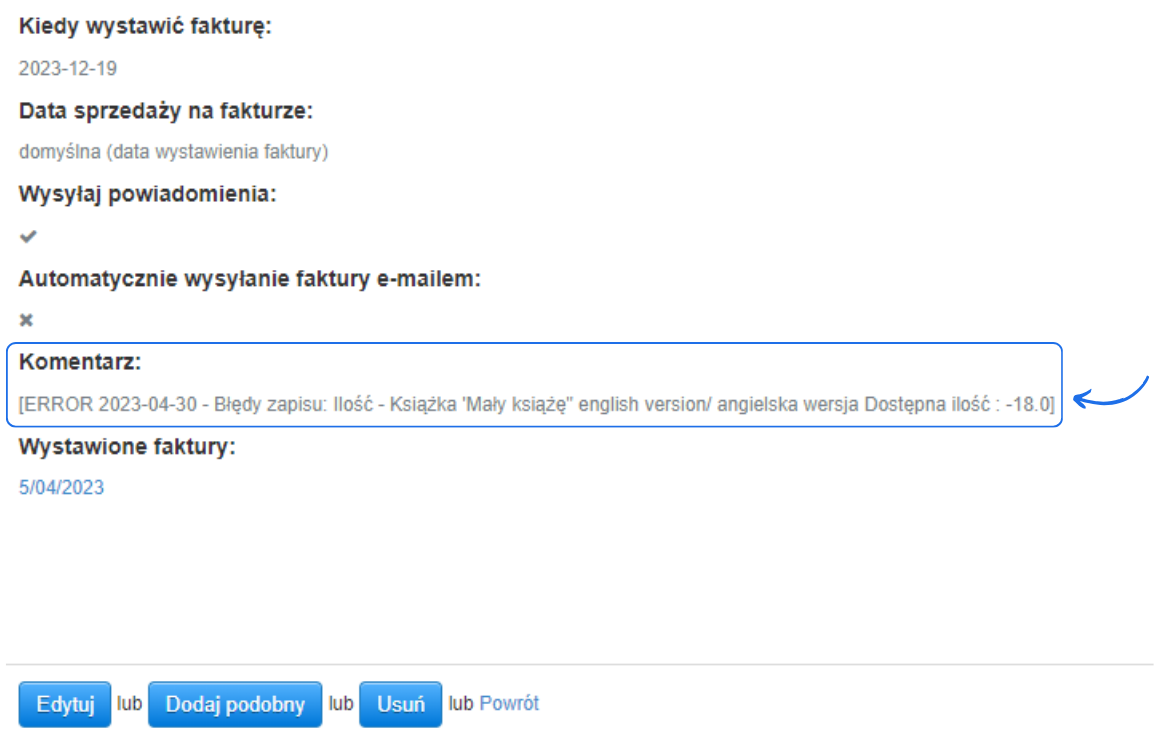Image resolution: width=1164 pixels, height=749 pixels.
Task: Click the Usuń button
Action: click(400, 704)
